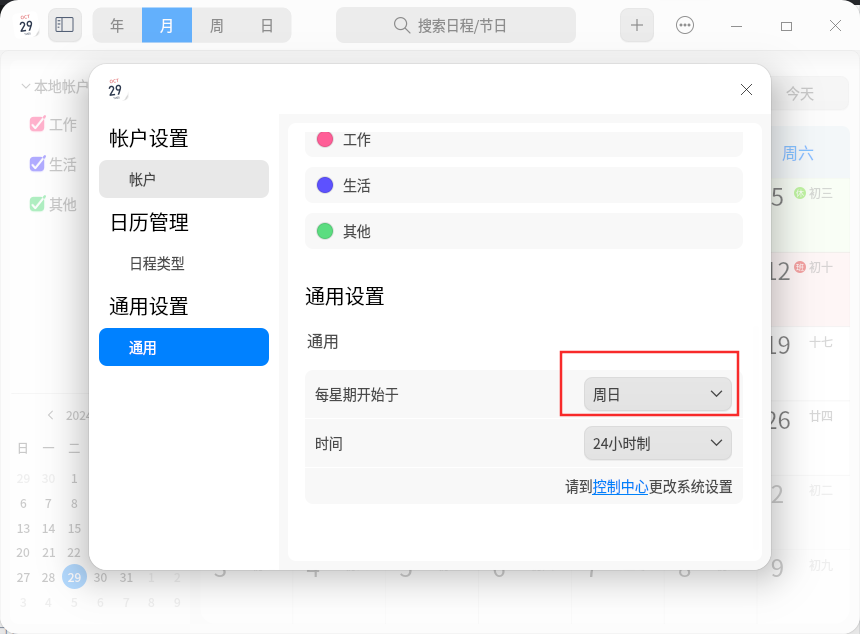Uncheck the 生活 calendar checkbox
The image size is (860, 634).
[x=37, y=164]
